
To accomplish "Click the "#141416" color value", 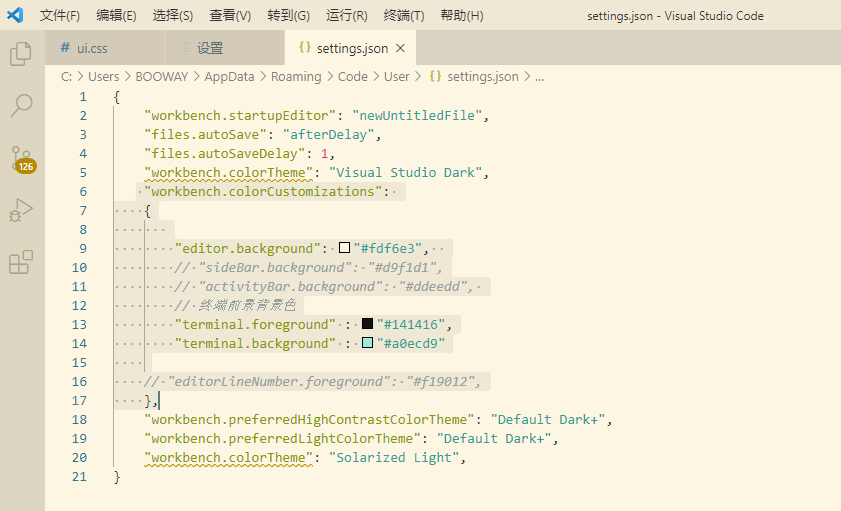I will pyautogui.click(x=411, y=325).
